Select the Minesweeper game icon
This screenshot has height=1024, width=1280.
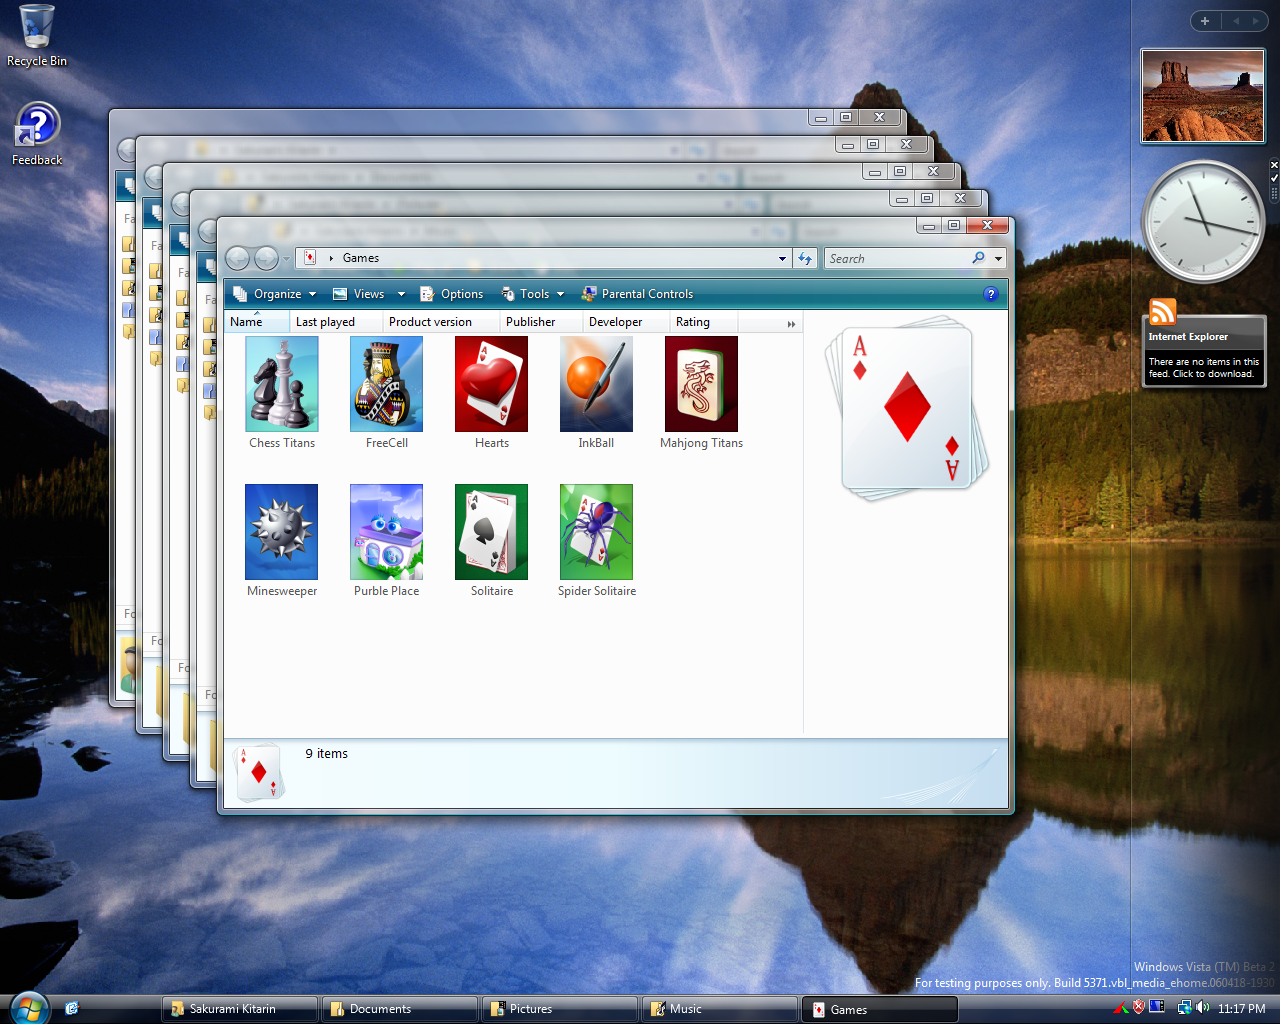(282, 532)
